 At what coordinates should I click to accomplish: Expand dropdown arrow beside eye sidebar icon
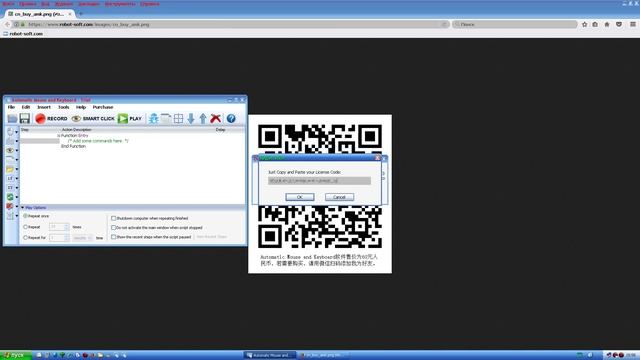pyautogui.click(x=17, y=151)
